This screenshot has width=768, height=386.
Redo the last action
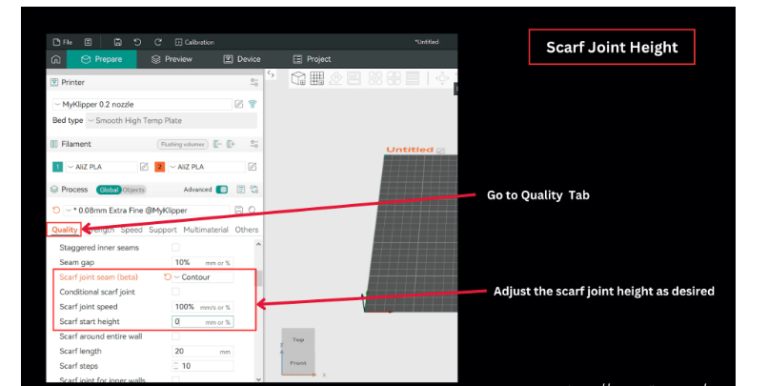[158, 42]
